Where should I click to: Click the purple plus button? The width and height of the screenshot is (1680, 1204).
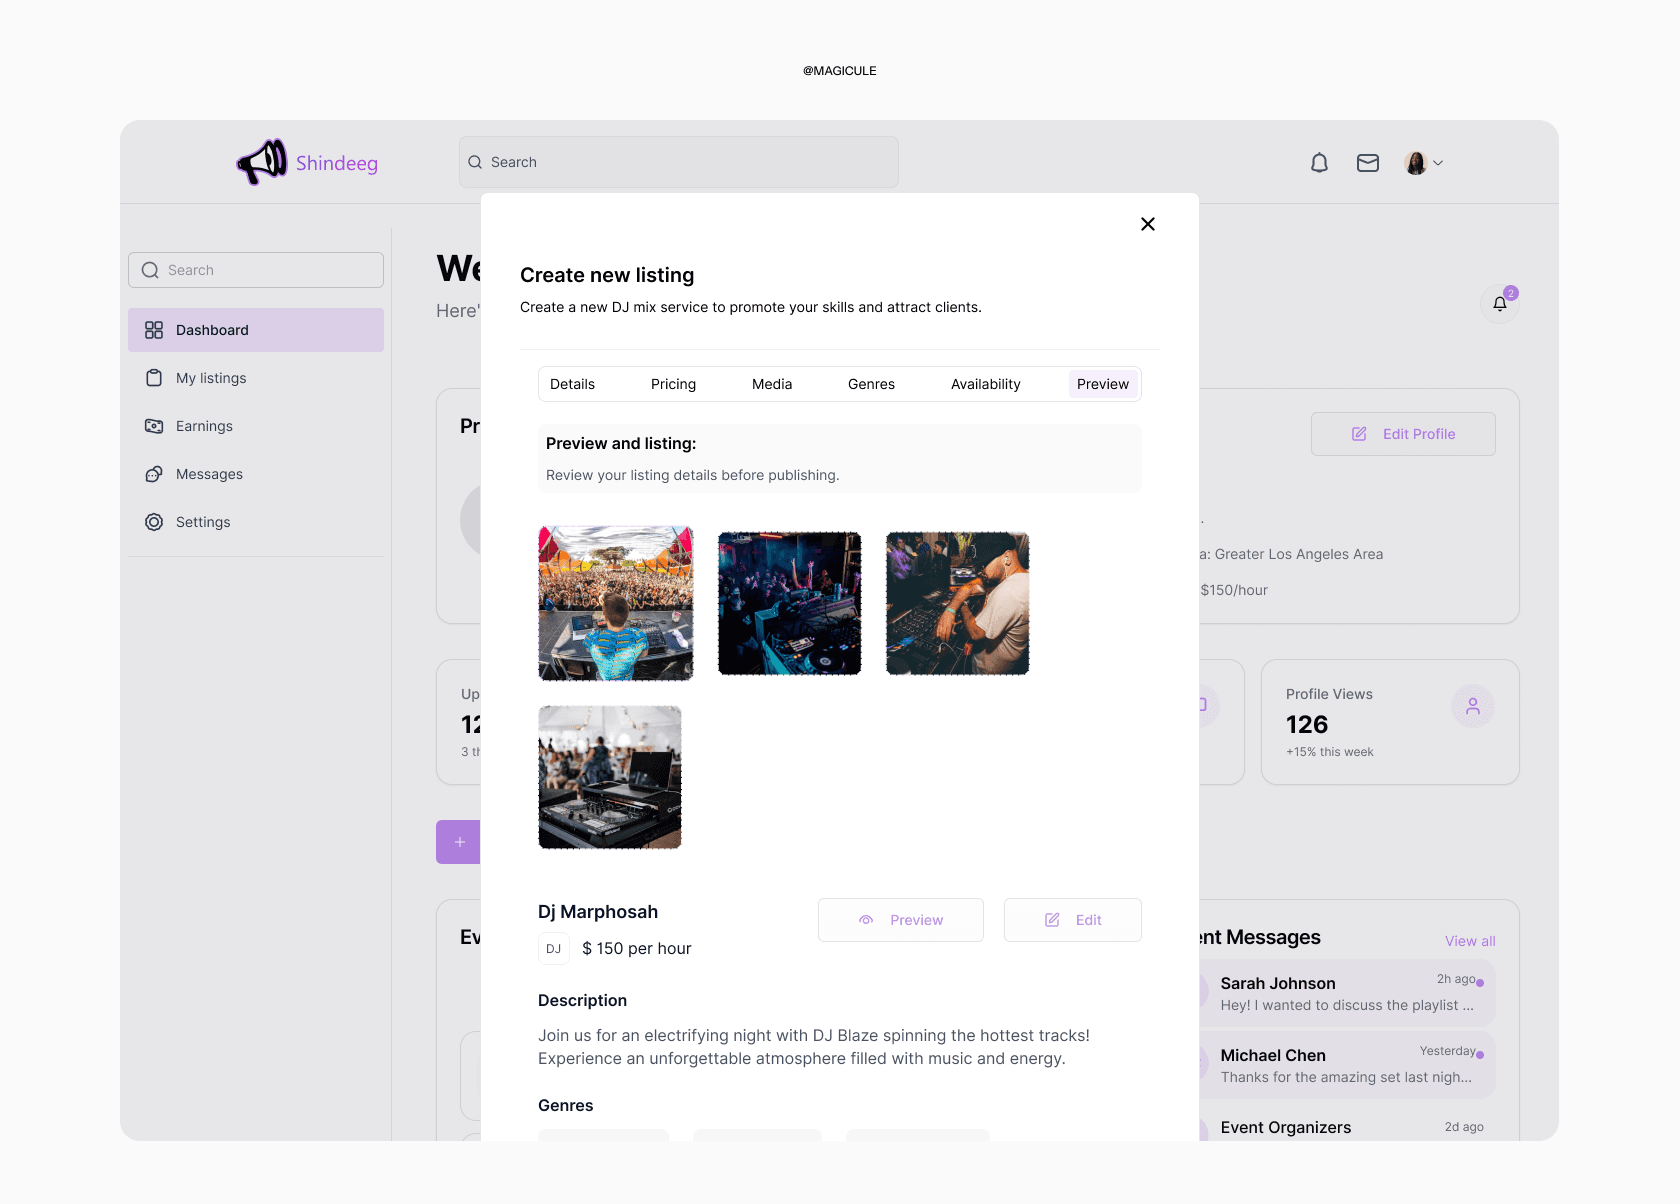point(459,842)
